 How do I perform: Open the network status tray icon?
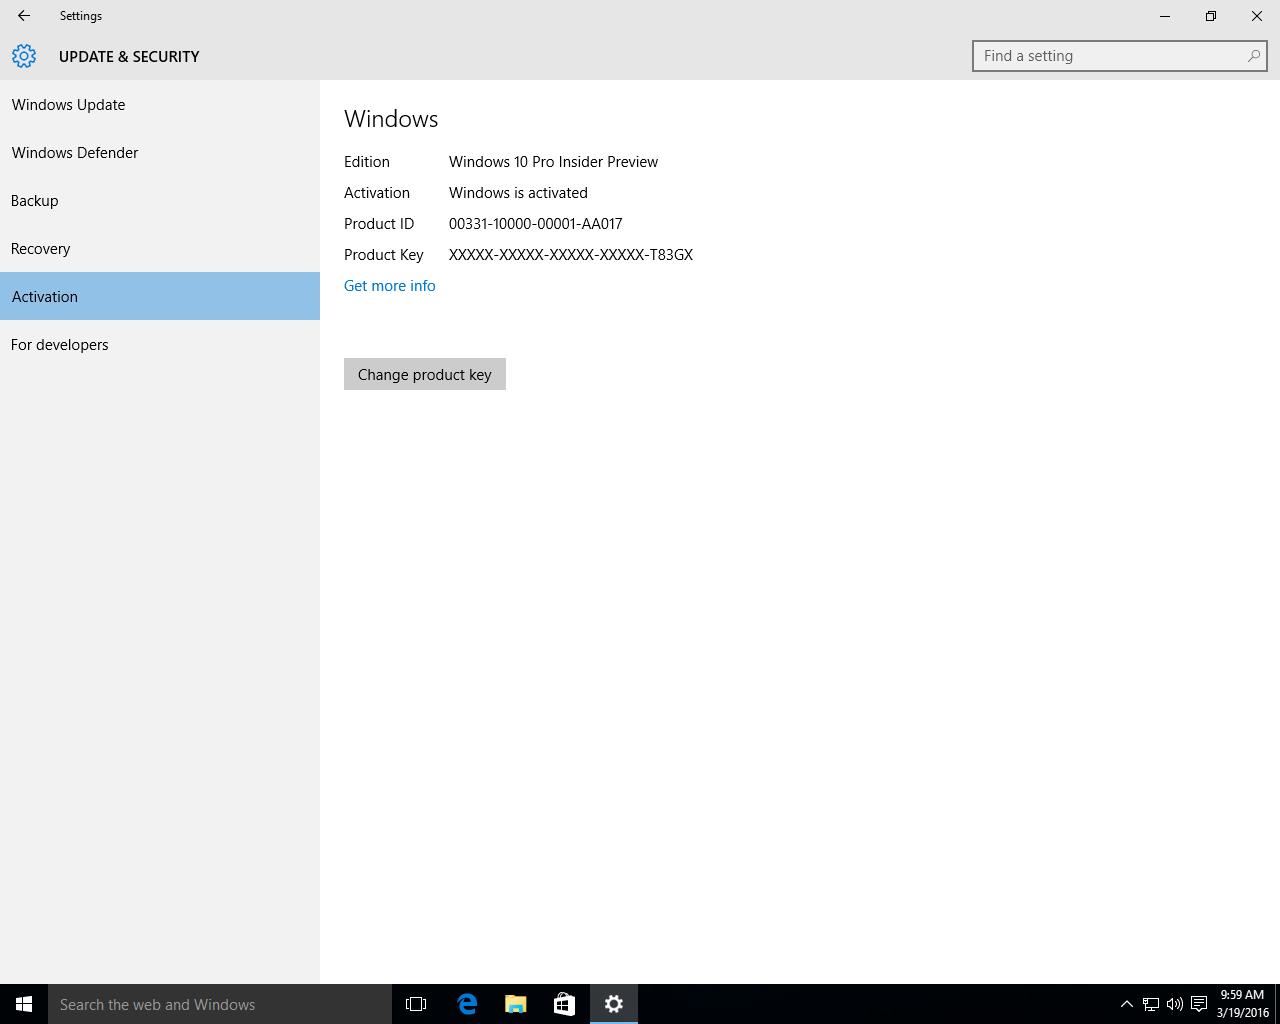(1151, 1004)
